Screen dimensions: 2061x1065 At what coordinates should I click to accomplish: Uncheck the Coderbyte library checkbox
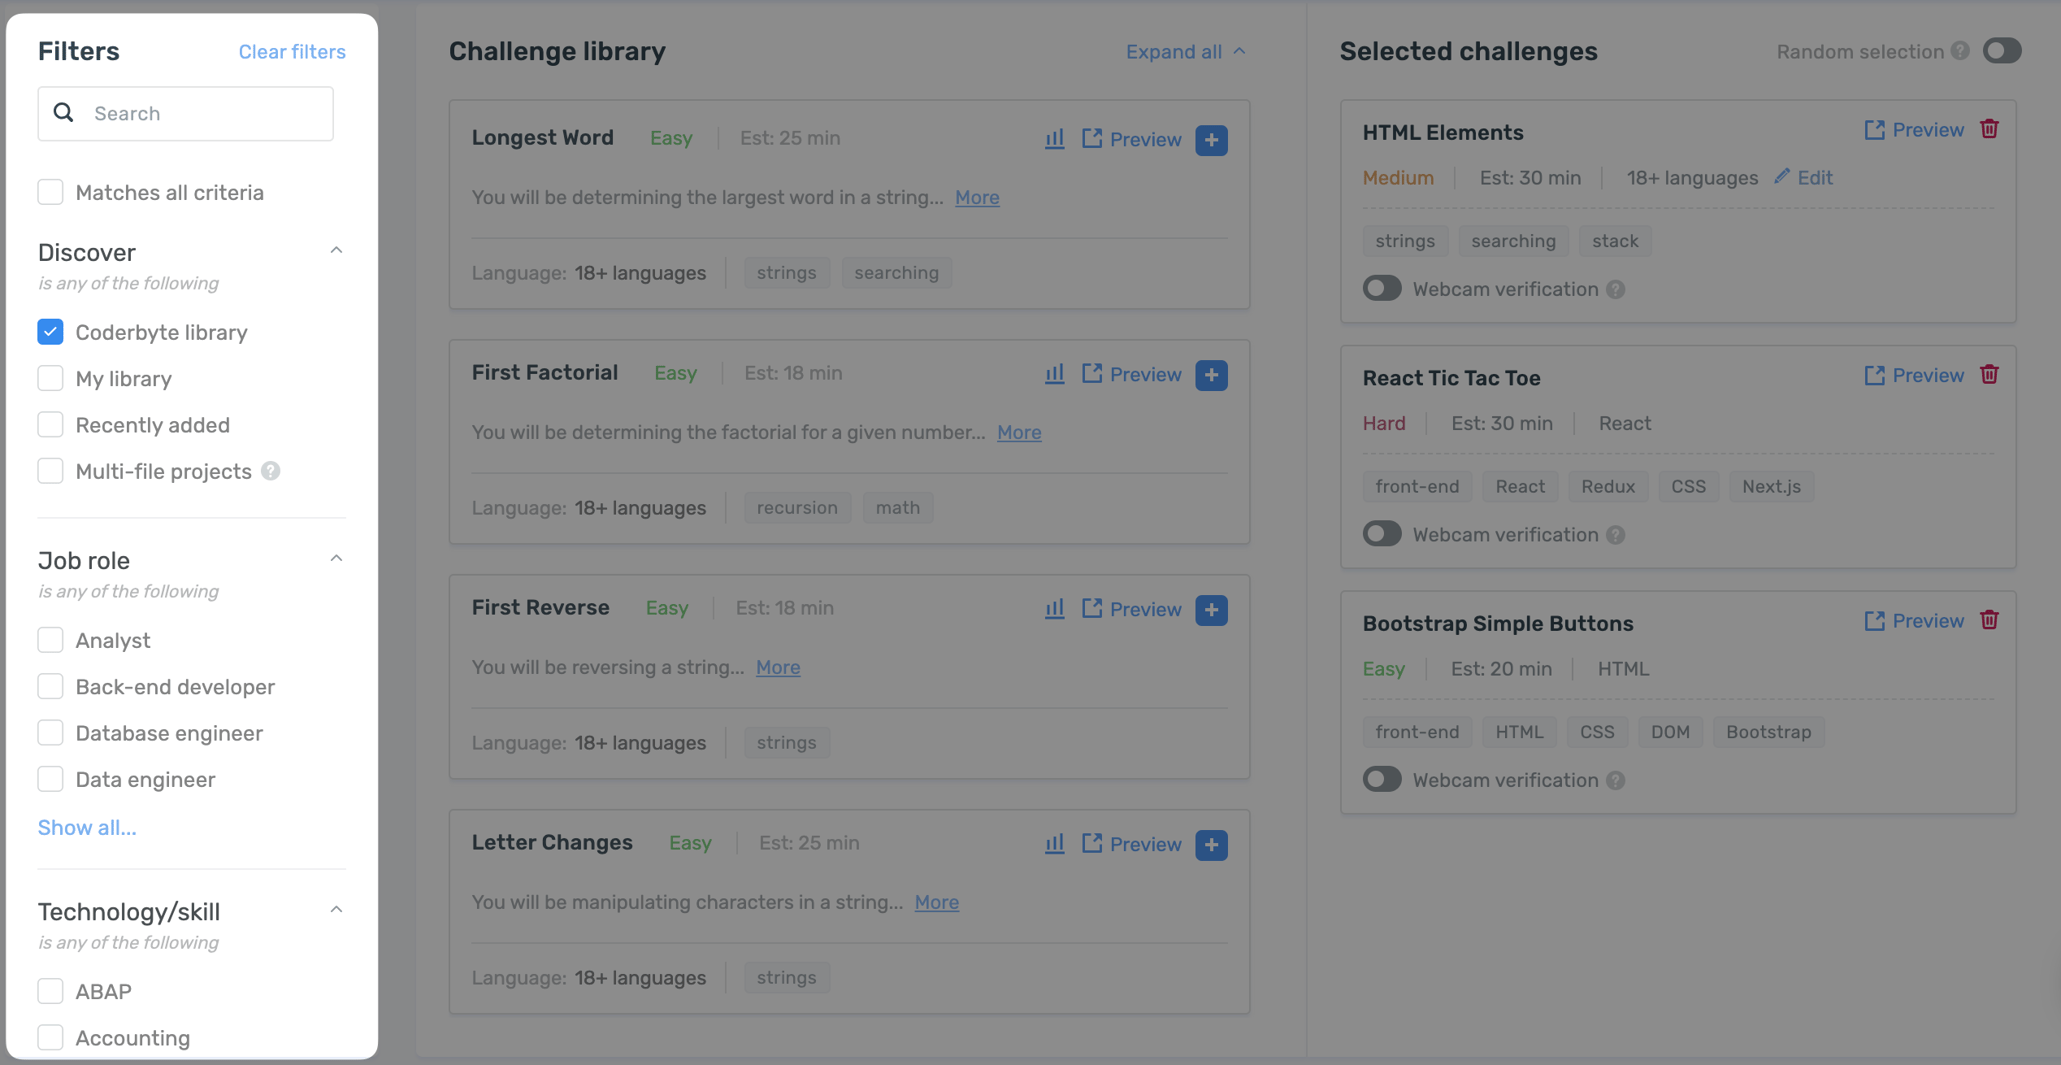[x=50, y=332]
